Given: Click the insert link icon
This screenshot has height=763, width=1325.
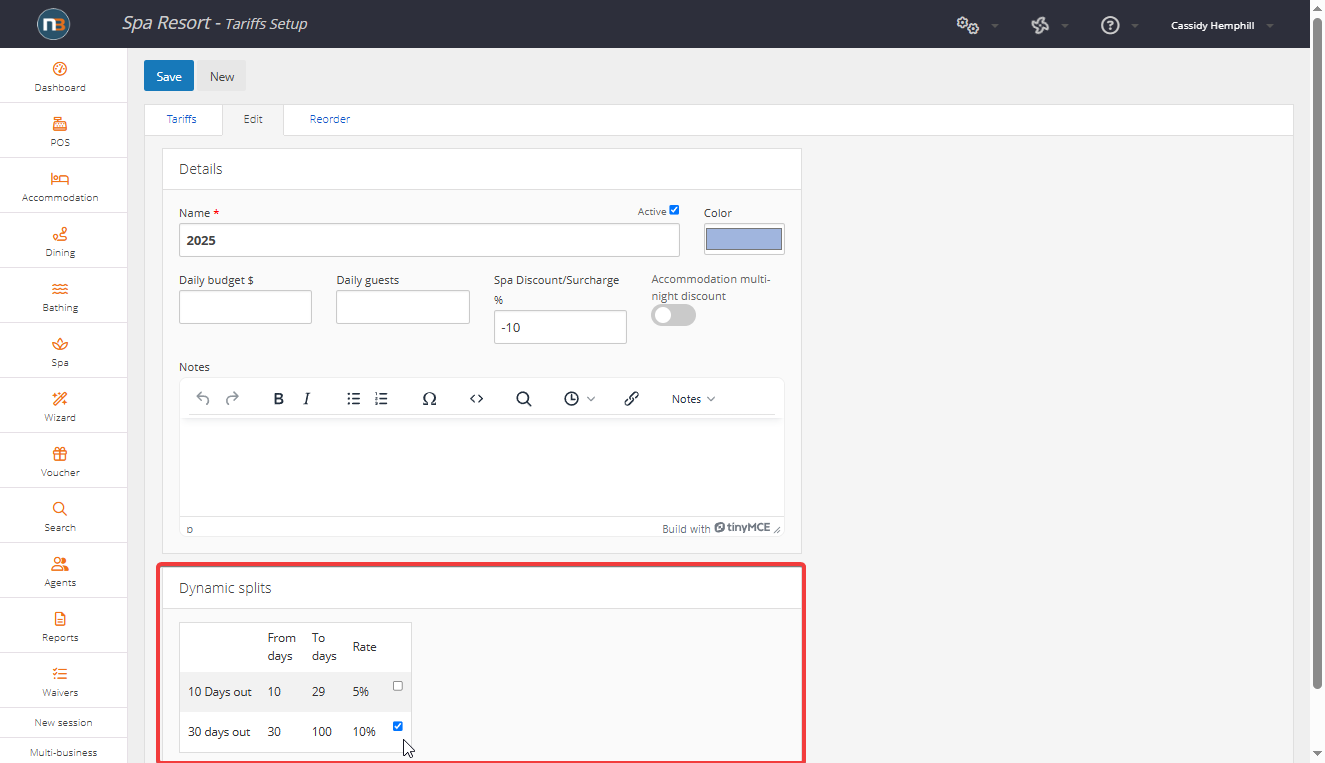Looking at the screenshot, I should pyautogui.click(x=631, y=399).
